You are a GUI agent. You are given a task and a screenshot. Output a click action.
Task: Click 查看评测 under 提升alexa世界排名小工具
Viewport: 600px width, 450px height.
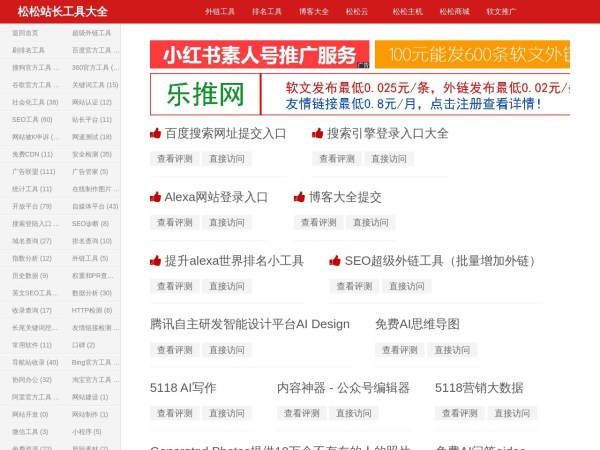click(175, 286)
